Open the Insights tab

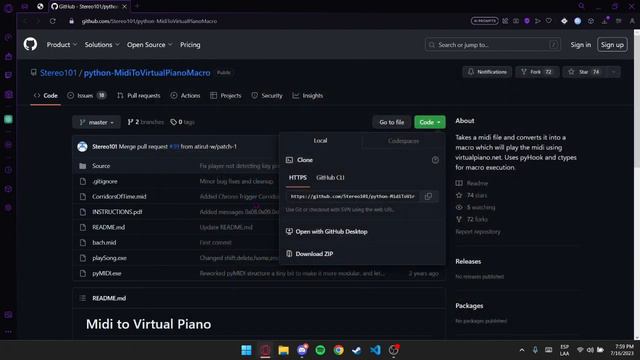click(308, 96)
